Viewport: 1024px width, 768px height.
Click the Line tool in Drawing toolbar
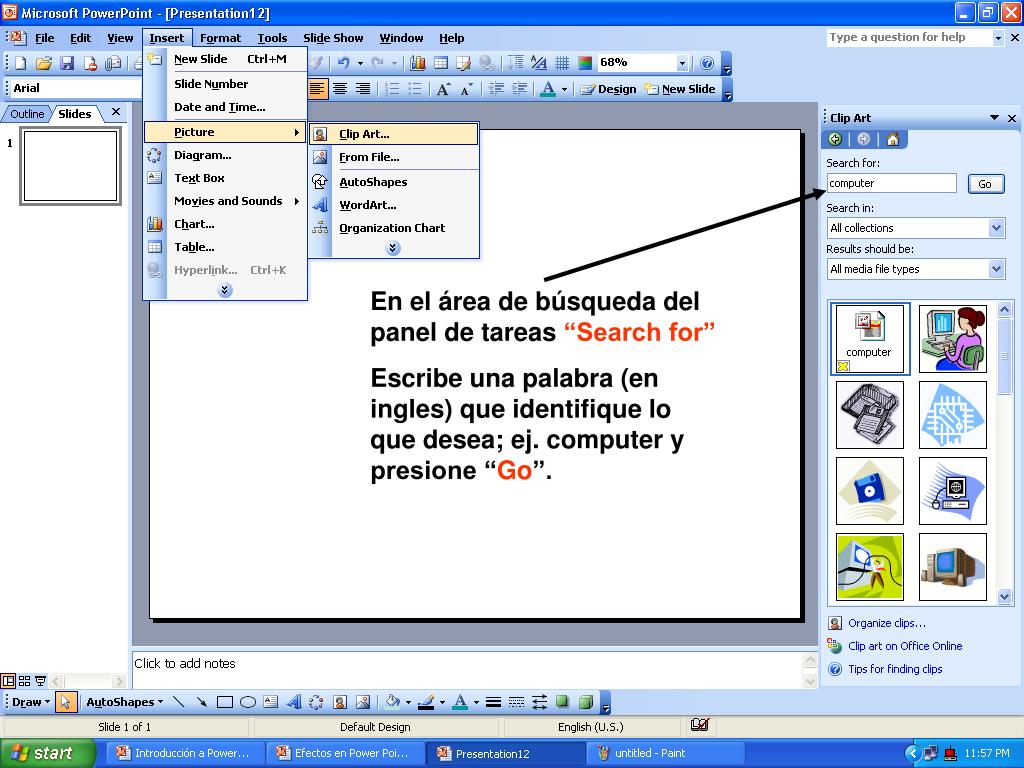tap(178, 702)
